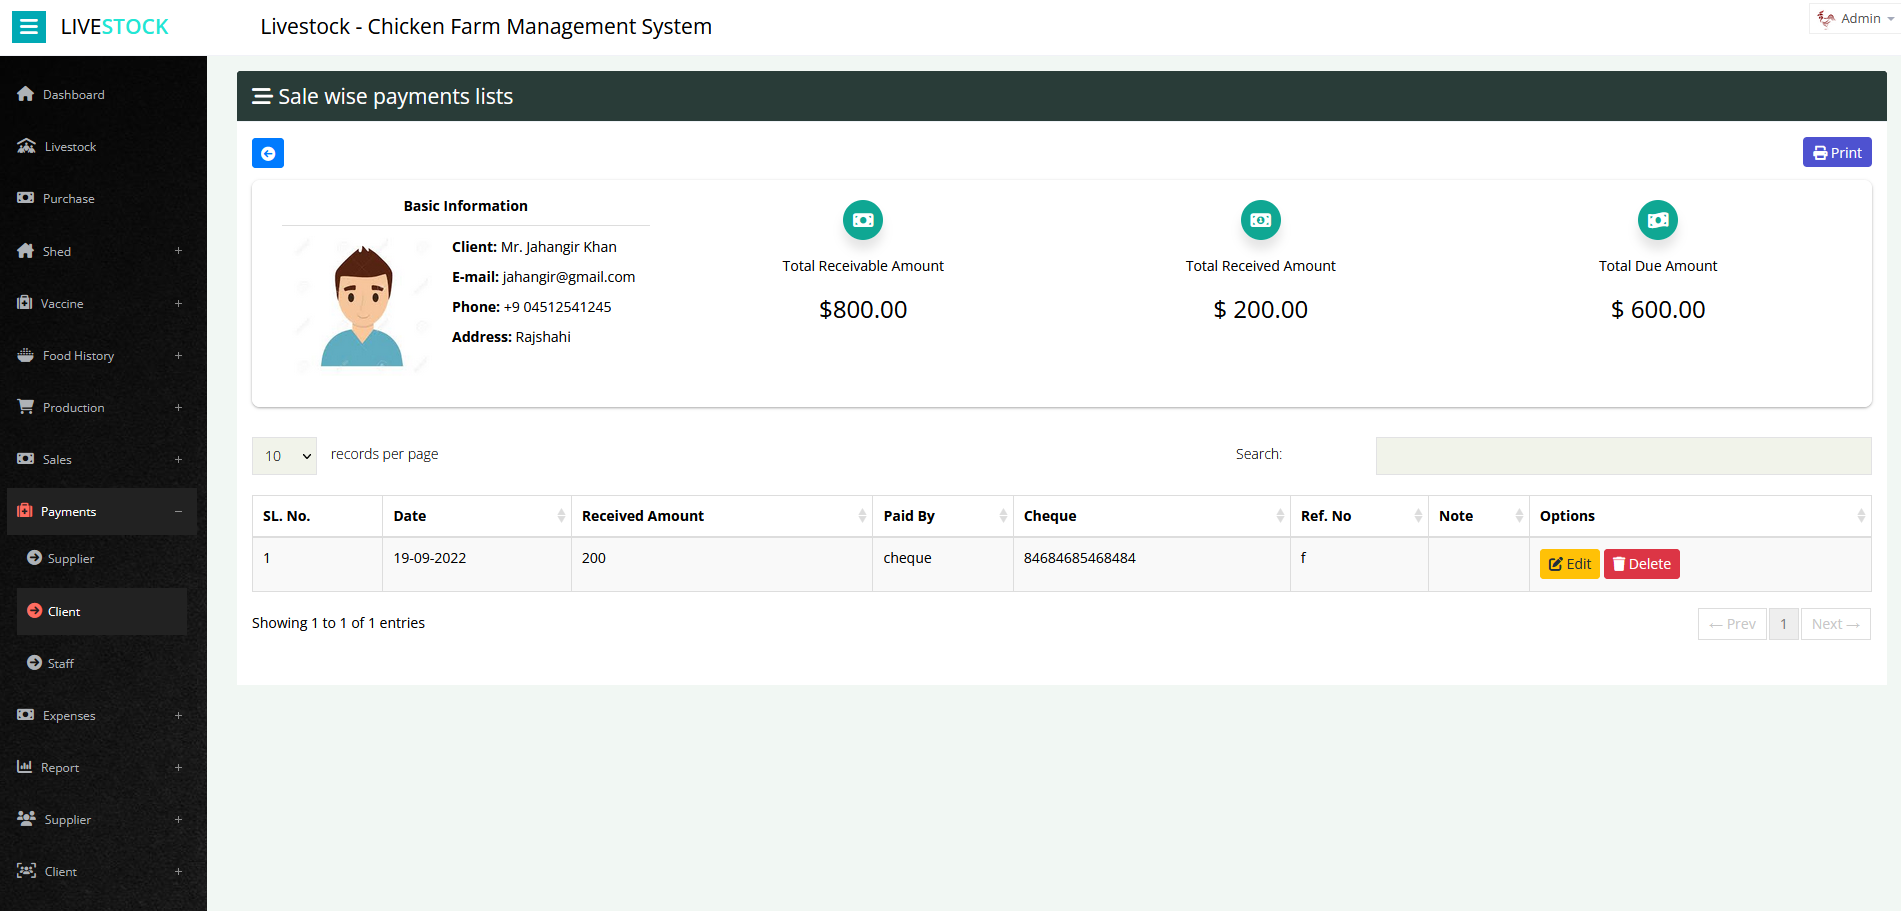Go to the Next page
Screen dimensions: 1901x911
tap(1835, 624)
